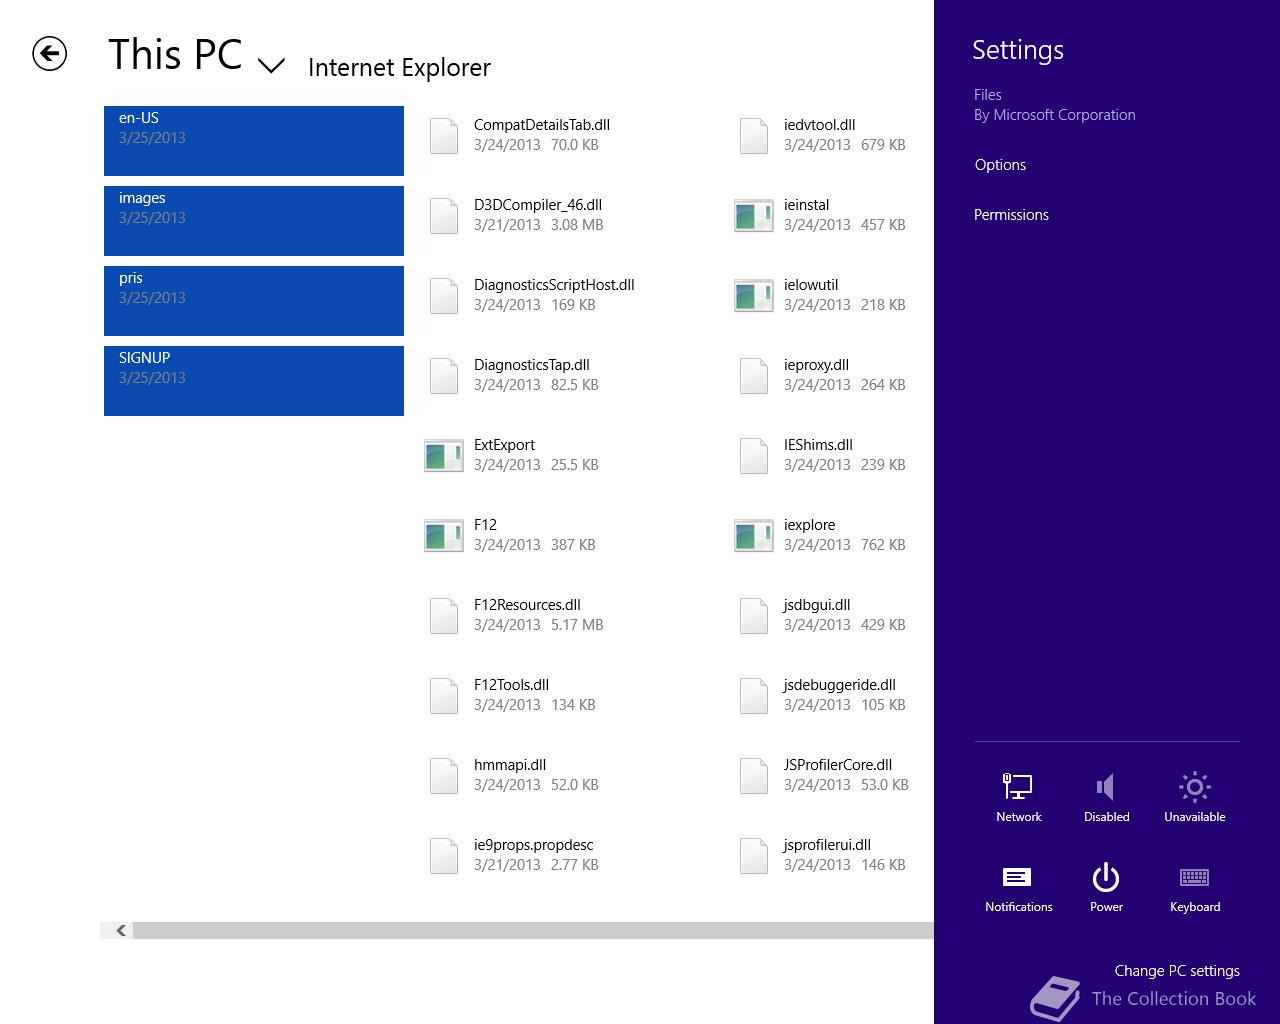Expand the This PC location dropdown chevron
The height and width of the screenshot is (1024, 1280).
click(x=271, y=66)
